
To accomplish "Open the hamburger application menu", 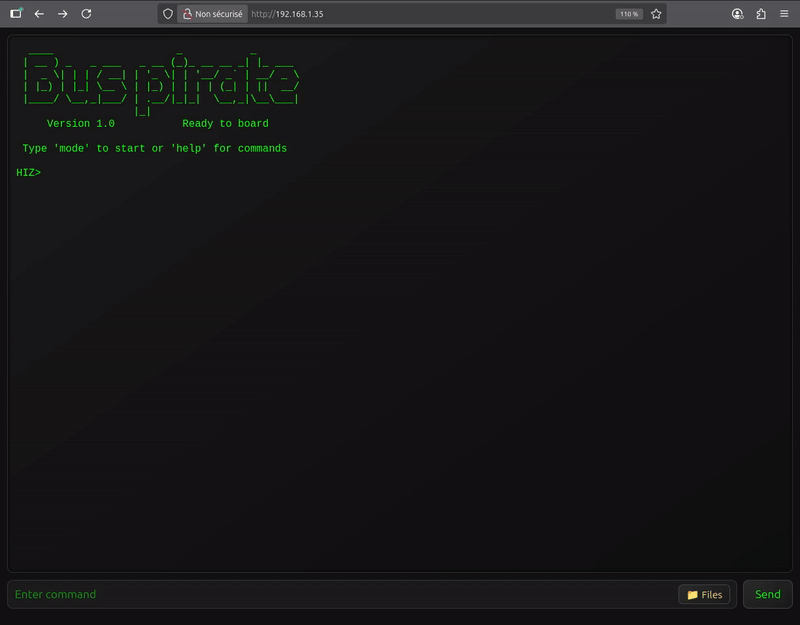I will 784,14.
